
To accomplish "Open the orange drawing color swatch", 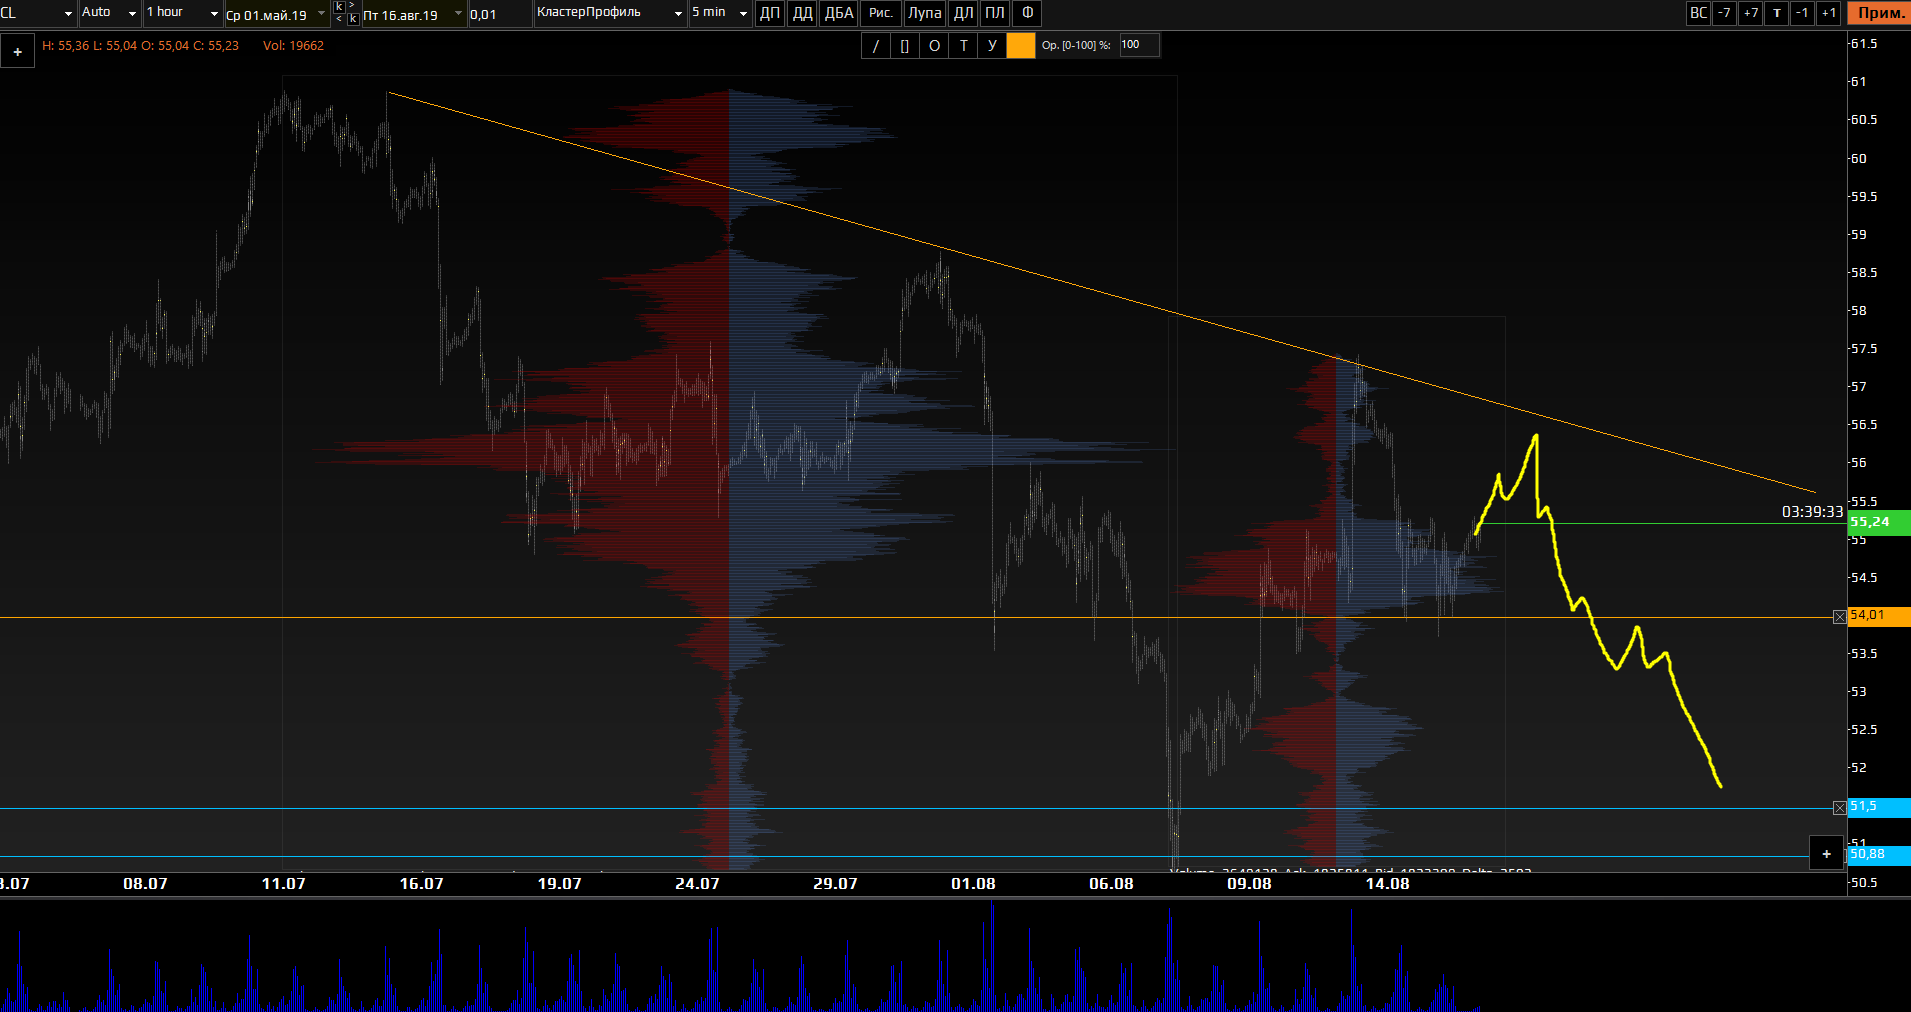I will (x=1021, y=46).
